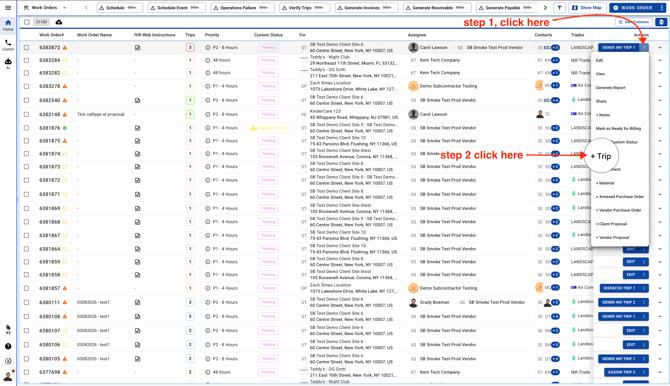The width and height of the screenshot is (670, 386).
Task: Expand row 6381874 with its chevron
Action: [x=660, y=153]
